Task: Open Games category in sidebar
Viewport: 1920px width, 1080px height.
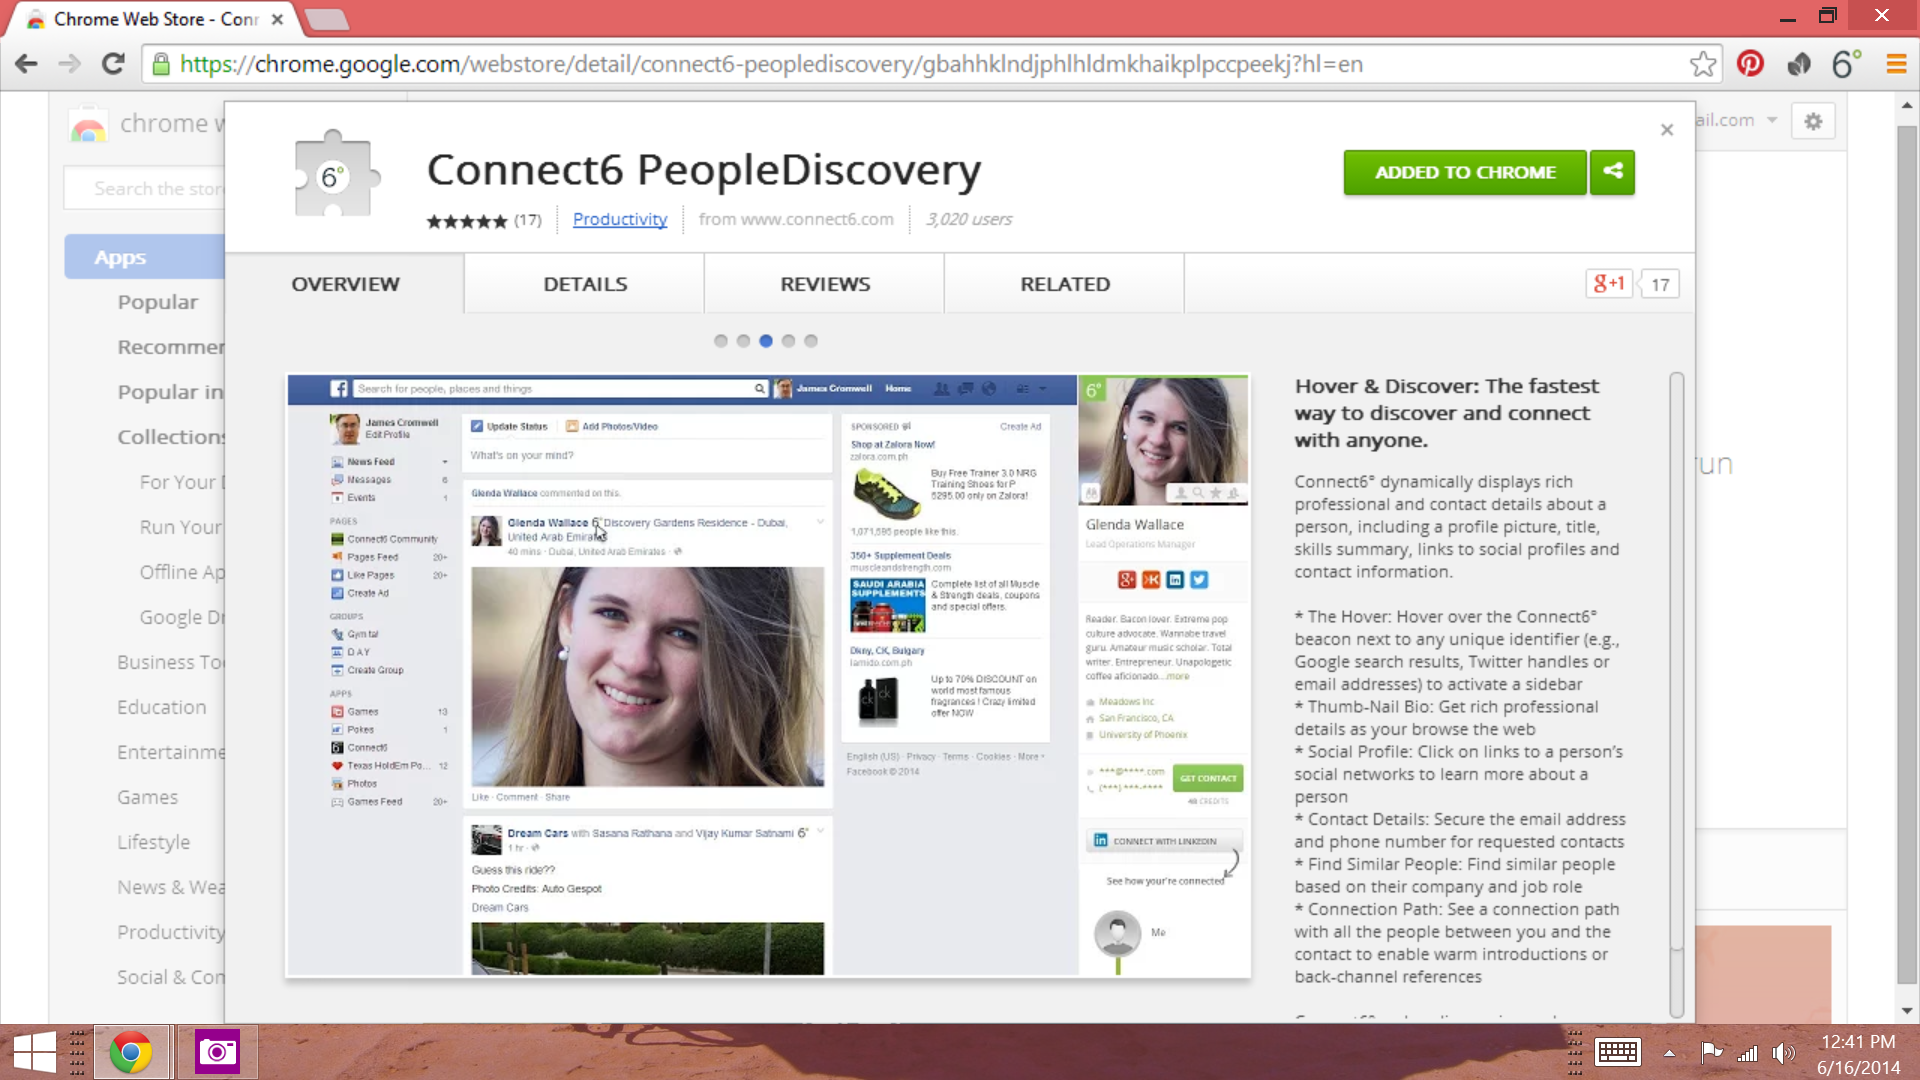Action: [x=148, y=797]
